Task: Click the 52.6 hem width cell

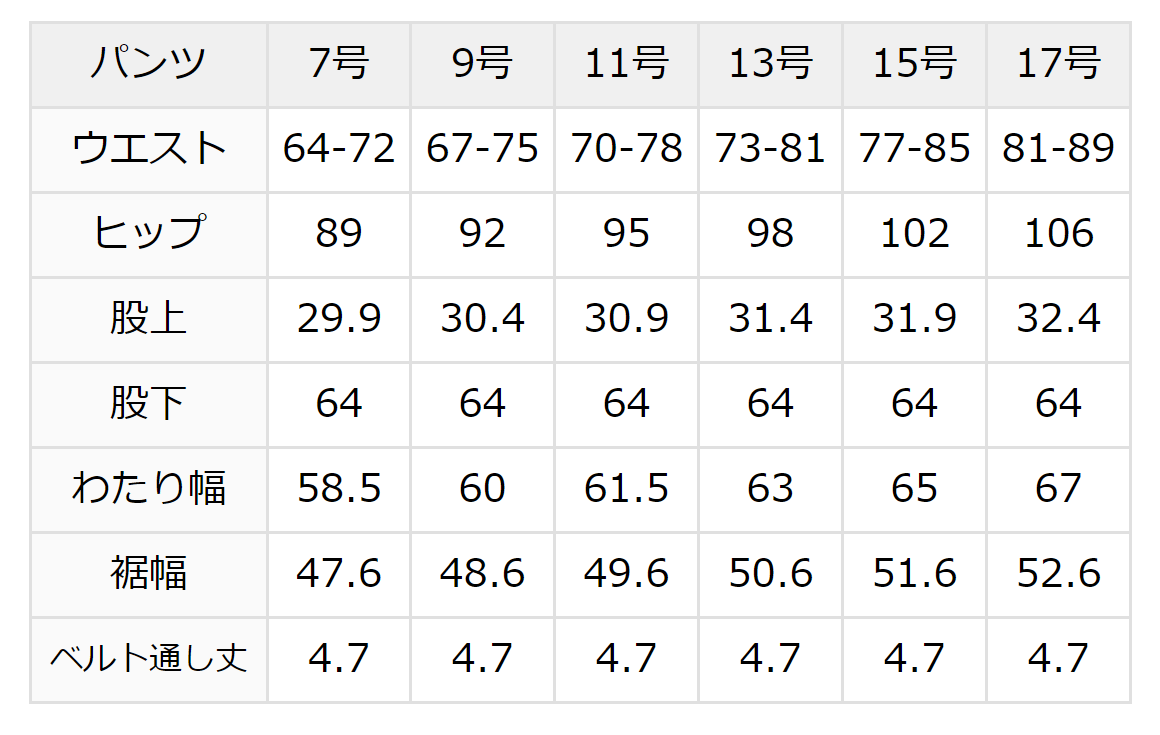Action: click(x=1059, y=575)
